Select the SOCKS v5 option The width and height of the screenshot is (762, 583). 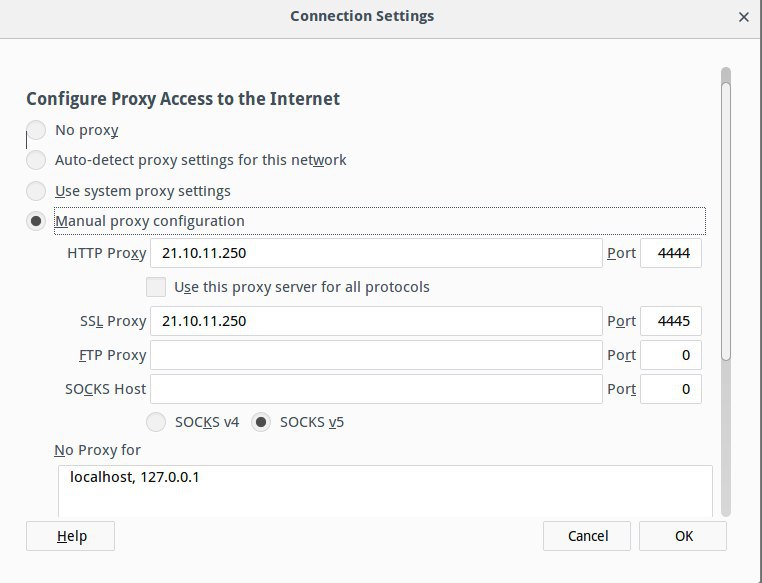pos(261,422)
